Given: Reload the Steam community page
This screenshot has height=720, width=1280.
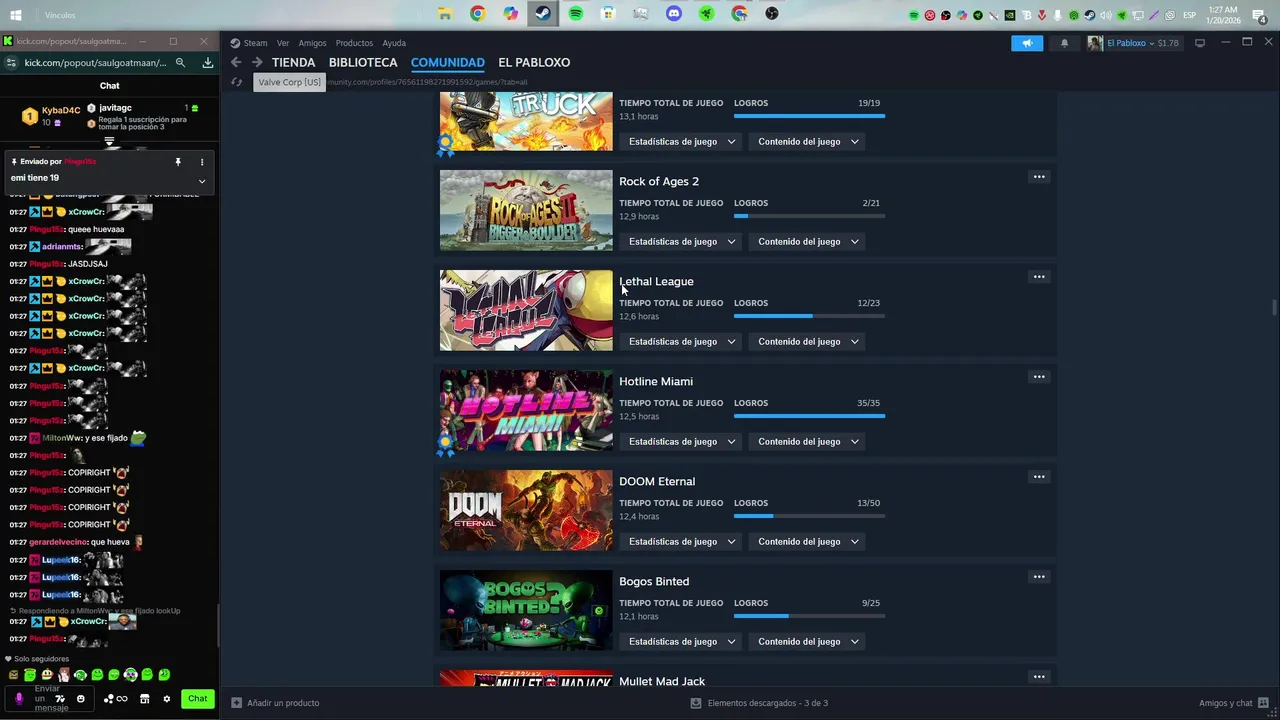Looking at the screenshot, I should click(x=236, y=82).
